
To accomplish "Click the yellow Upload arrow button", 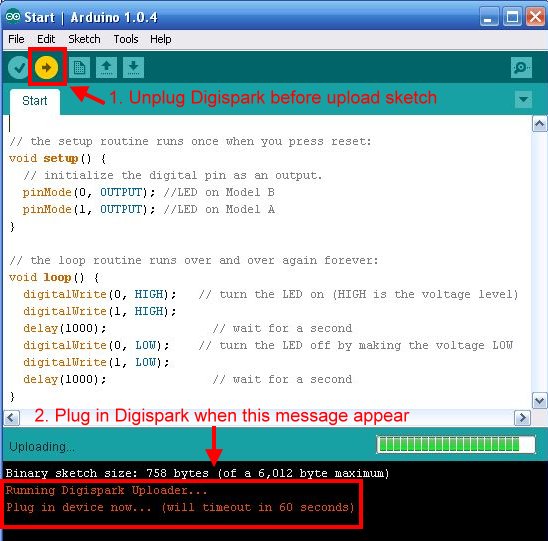I will pos(46,67).
